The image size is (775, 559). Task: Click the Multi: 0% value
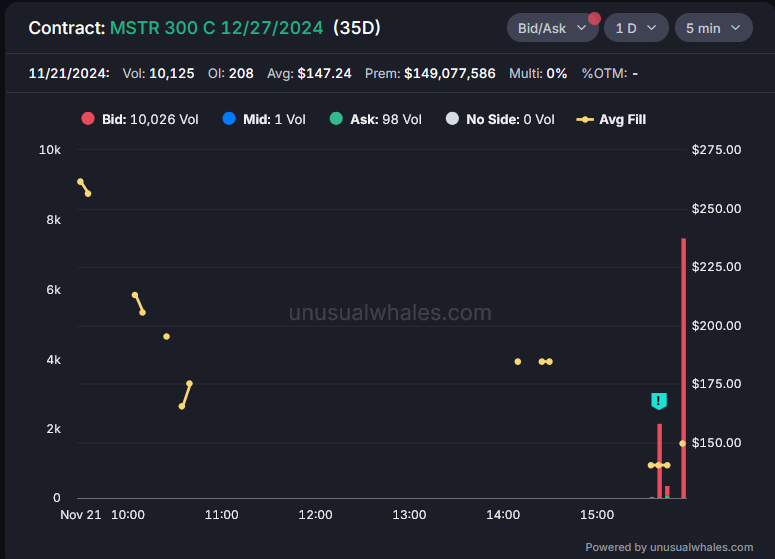tap(538, 74)
